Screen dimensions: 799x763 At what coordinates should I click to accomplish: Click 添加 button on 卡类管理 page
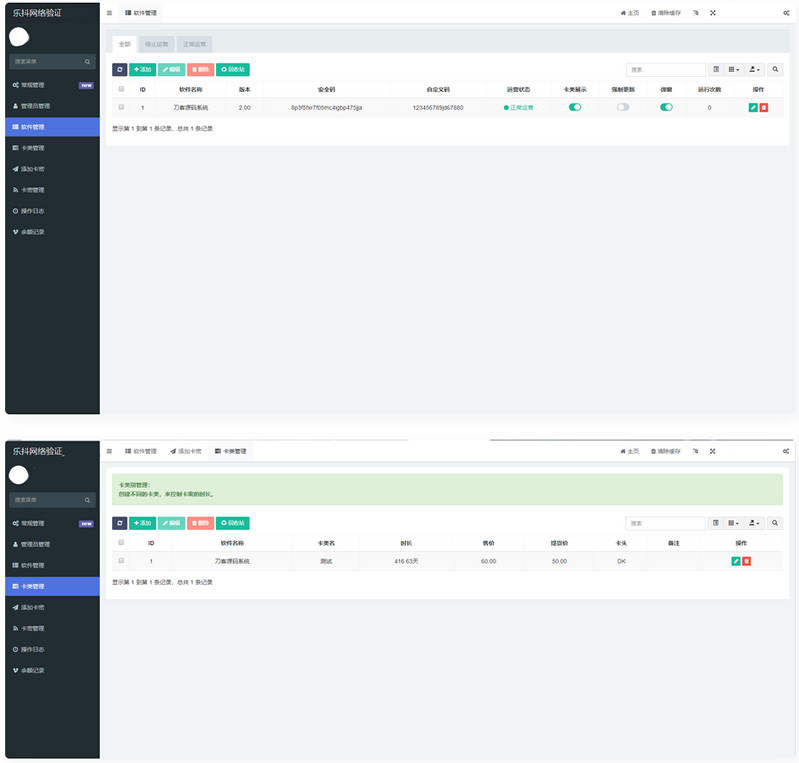pos(142,523)
